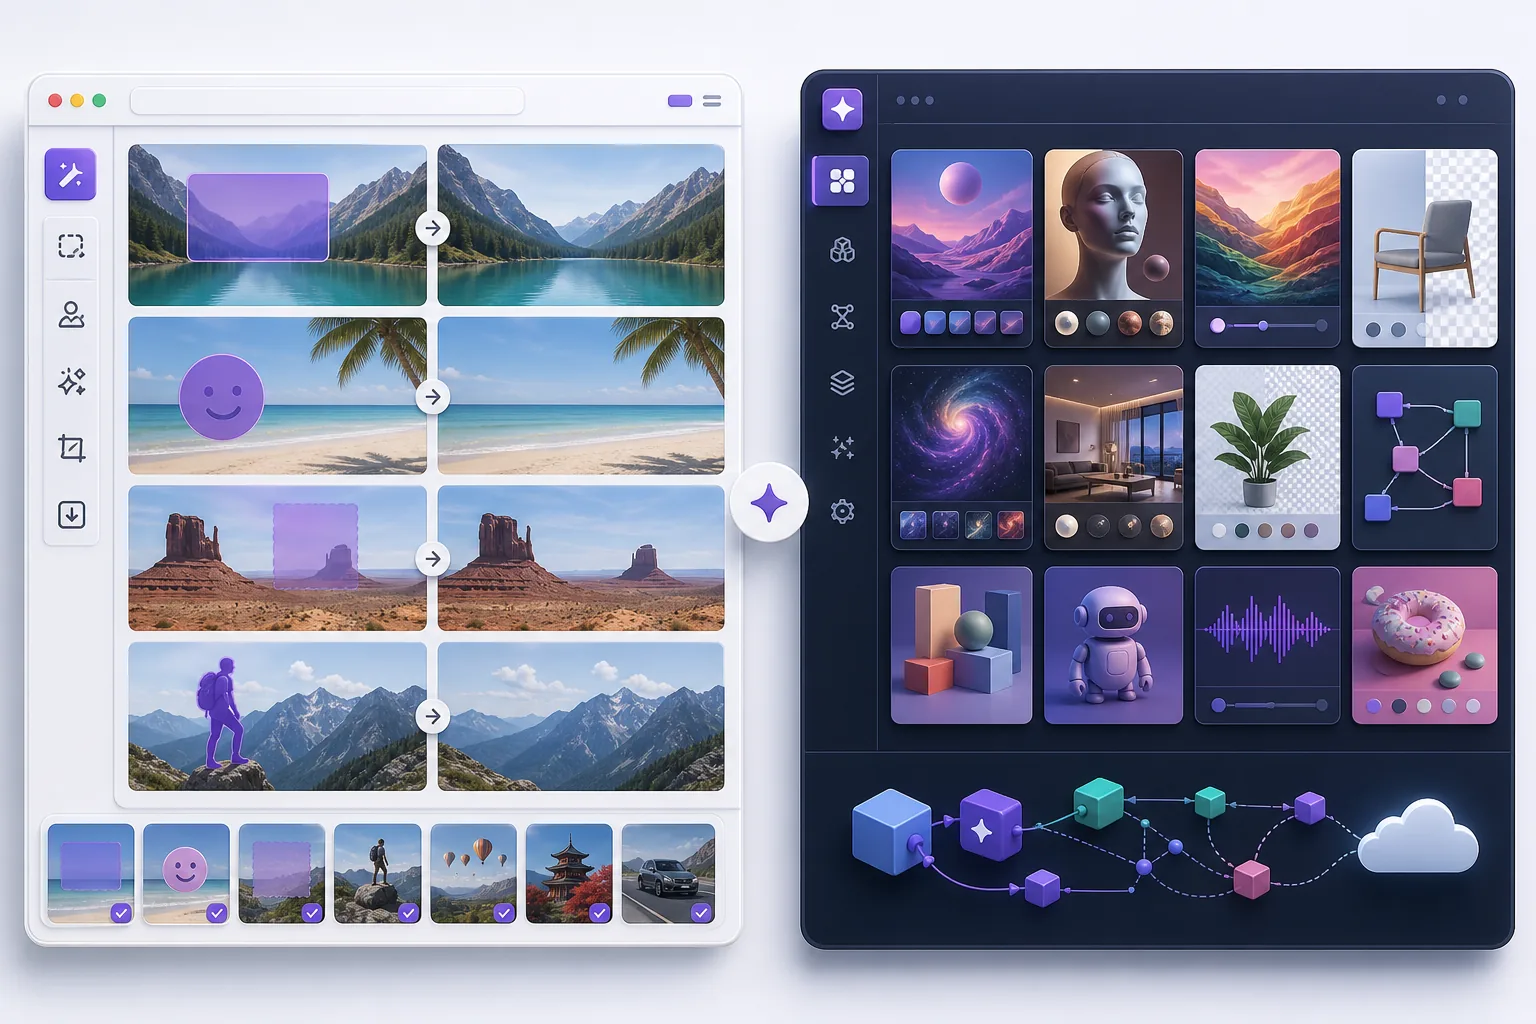
Task: Toggle the checkbox on the hiker on rock thumbnail
Action: click(x=408, y=912)
